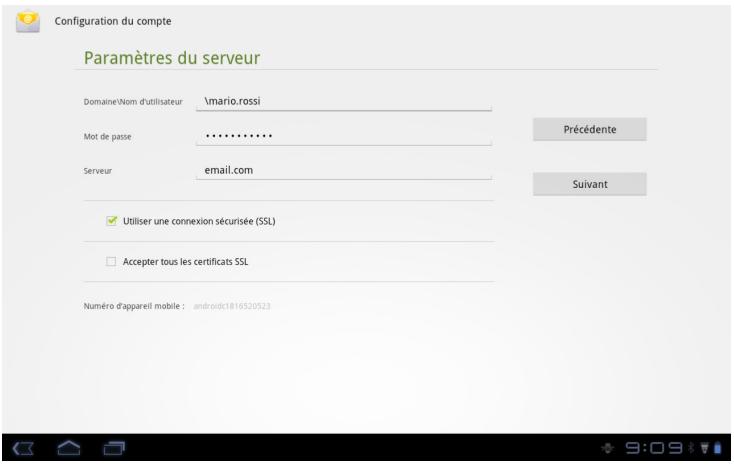
Task: Tap the Android back navigation icon
Action: pyautogui.click(x=23, y=448)
